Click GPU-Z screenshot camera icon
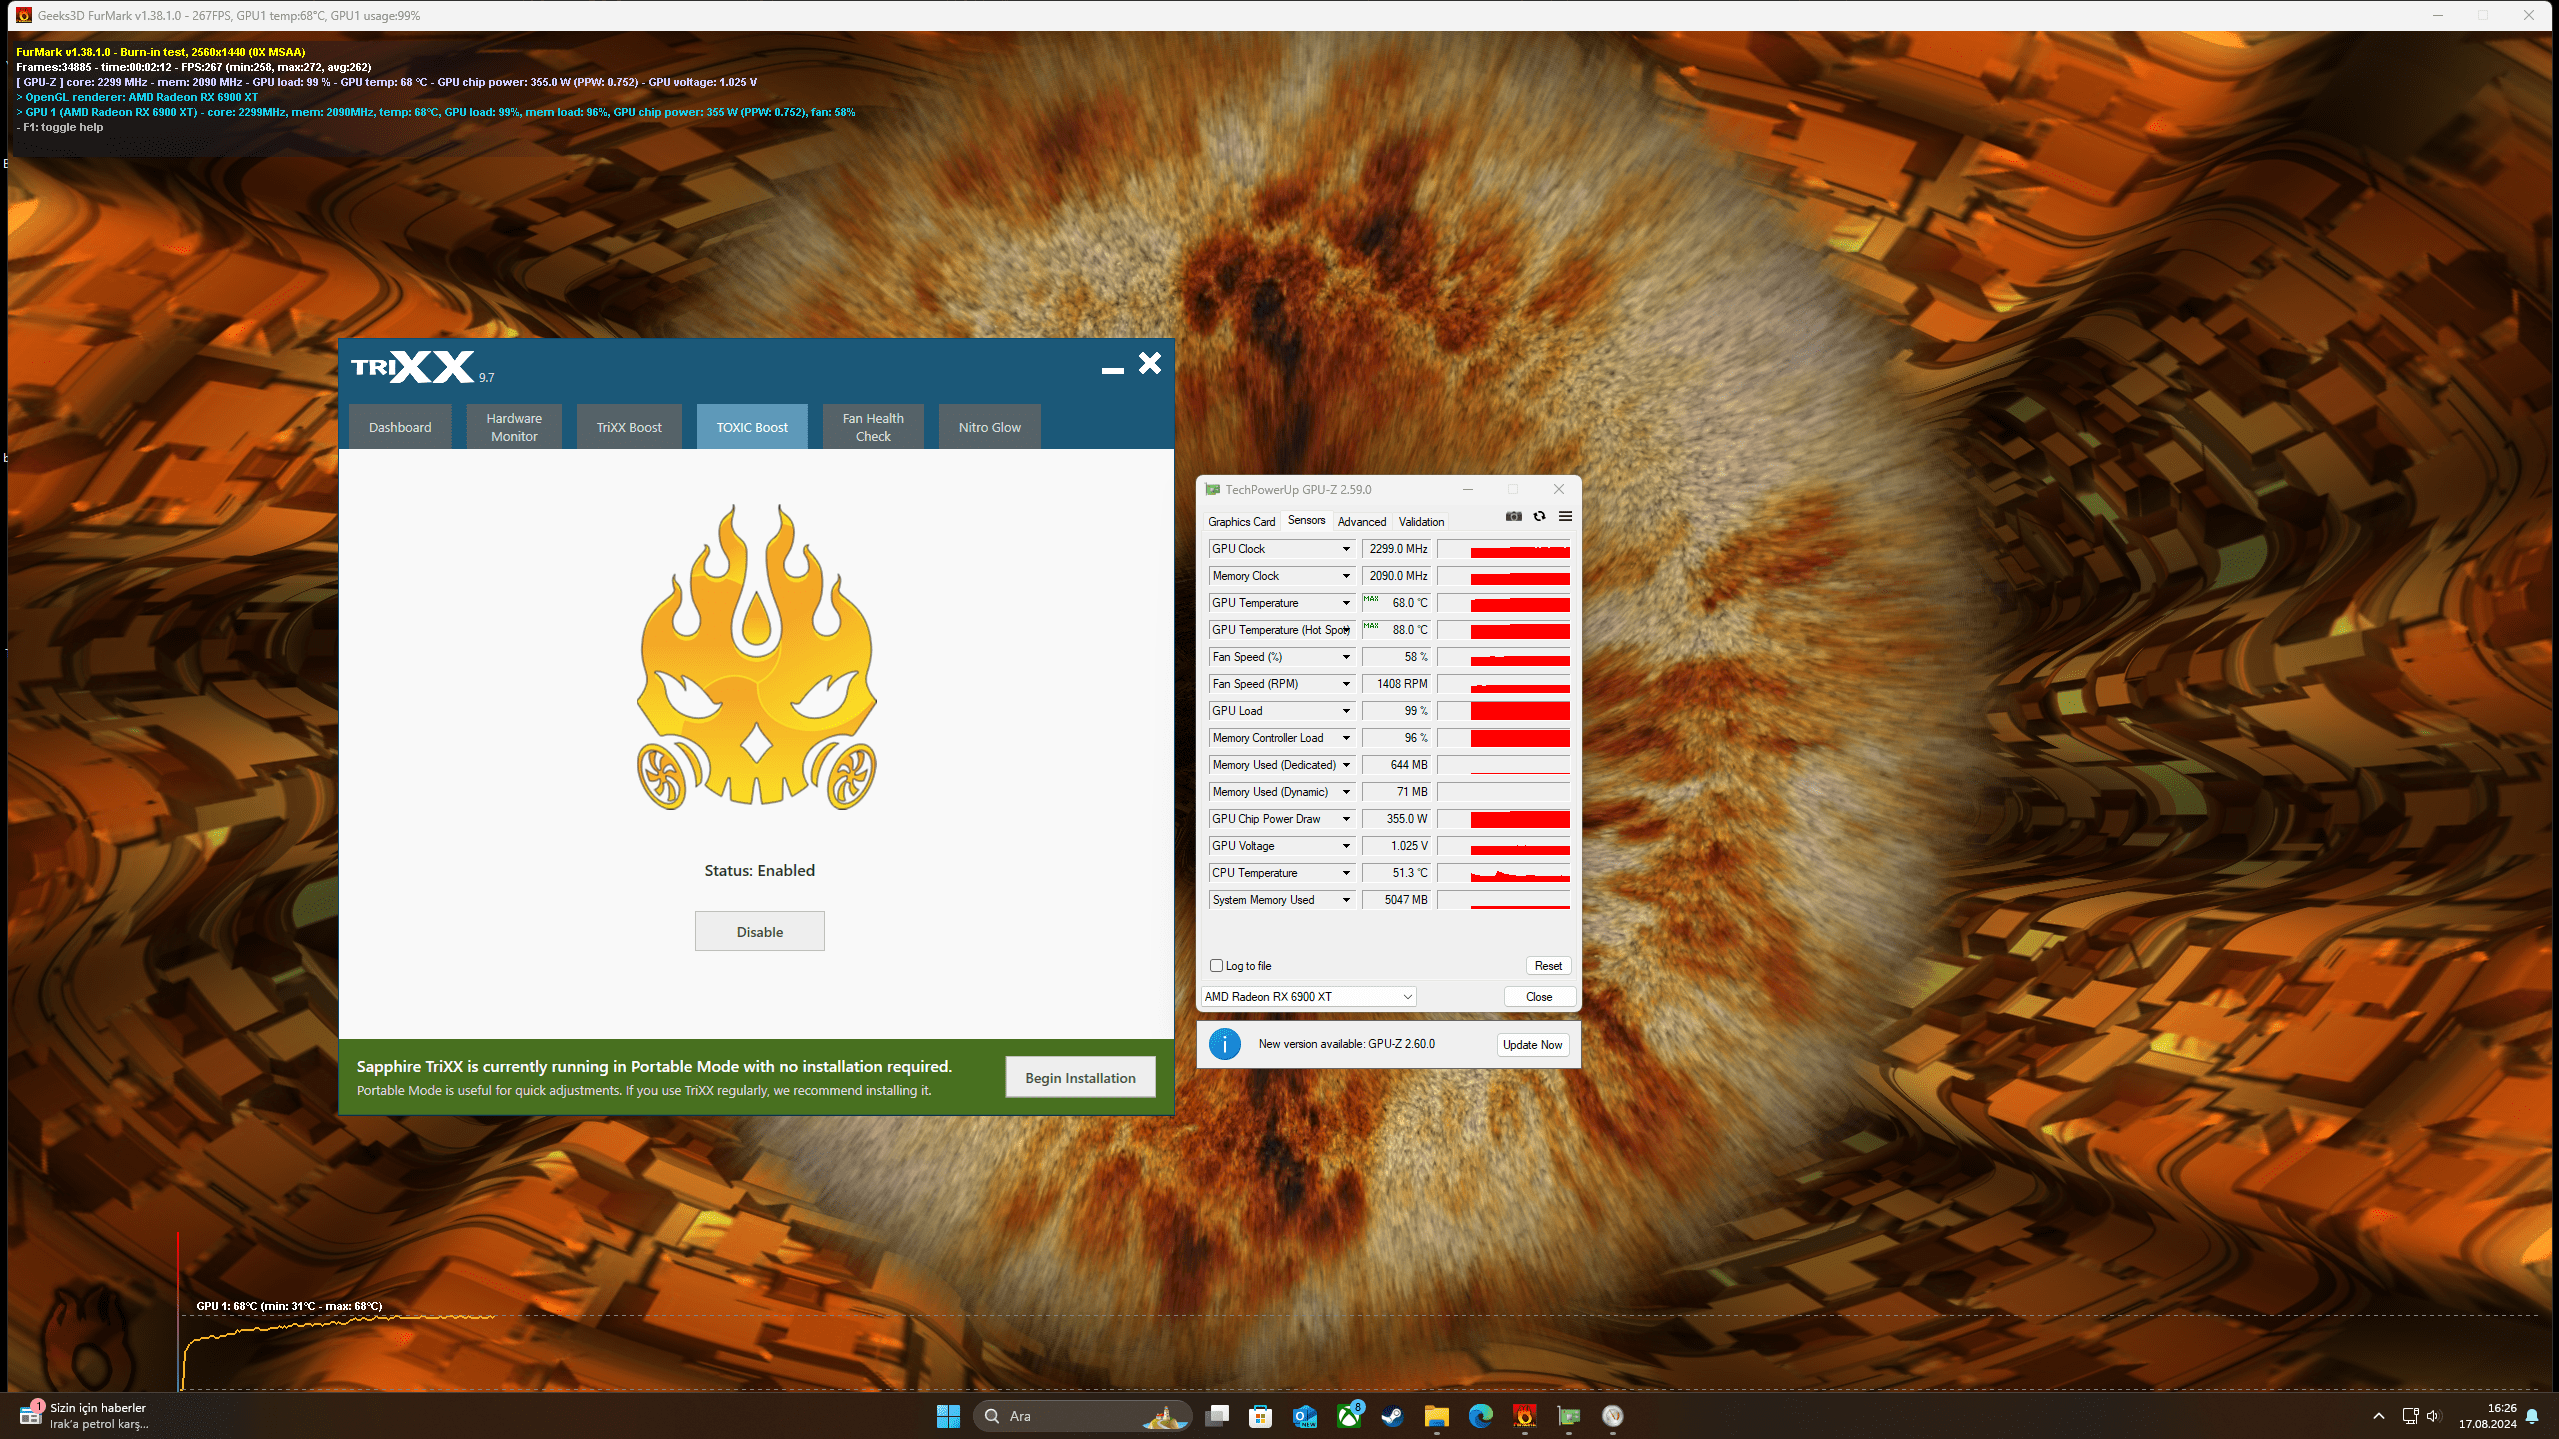 click(x=1513, y=516)
